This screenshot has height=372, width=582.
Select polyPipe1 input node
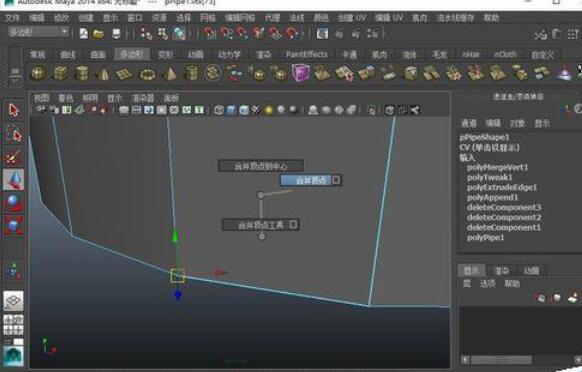click(x=485, y=238)
